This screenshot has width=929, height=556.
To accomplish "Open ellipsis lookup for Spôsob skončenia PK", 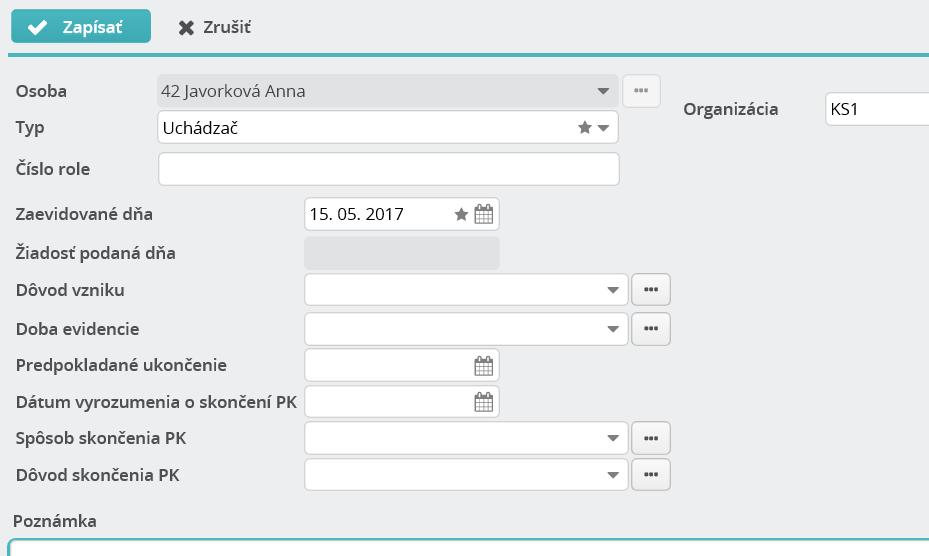I will (651, 438).
